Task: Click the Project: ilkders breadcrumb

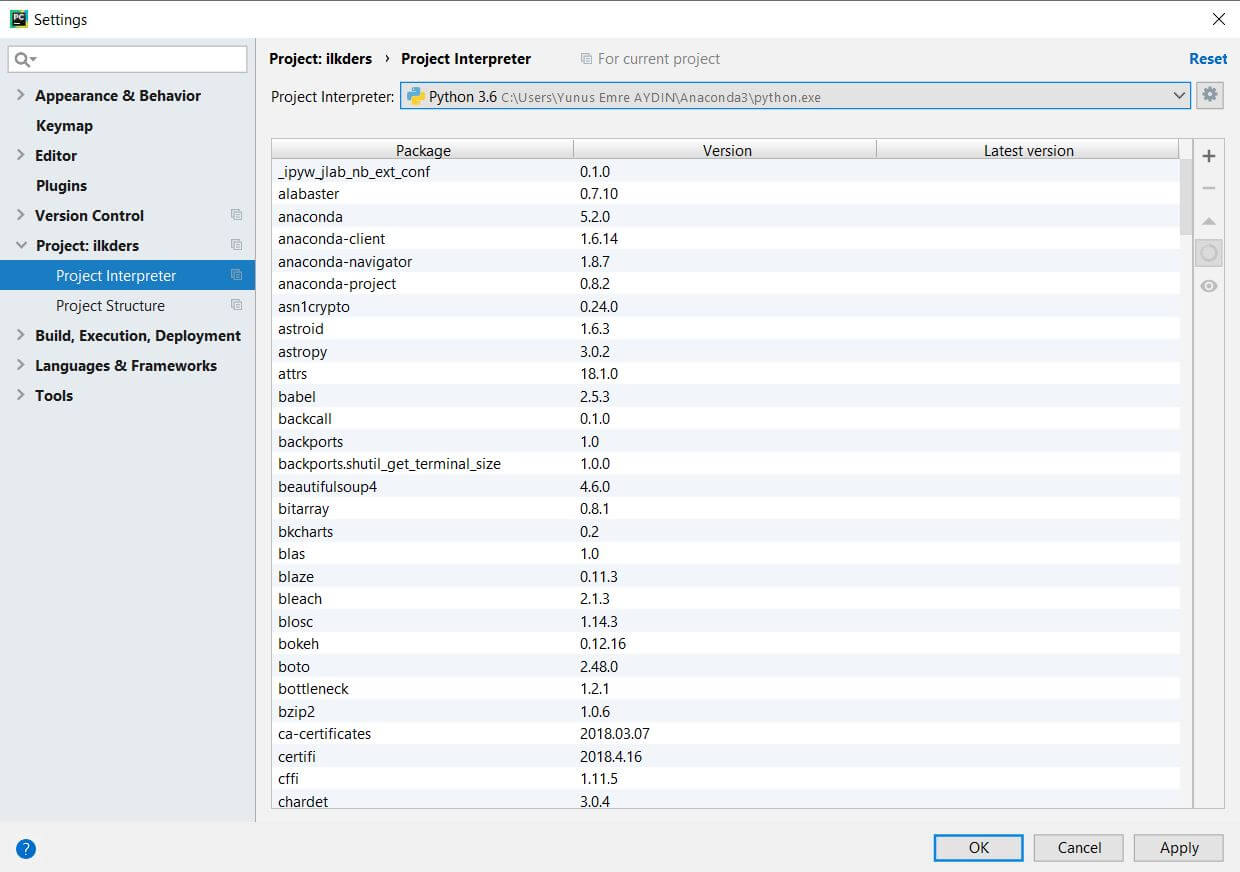Action: click(320, 59)
